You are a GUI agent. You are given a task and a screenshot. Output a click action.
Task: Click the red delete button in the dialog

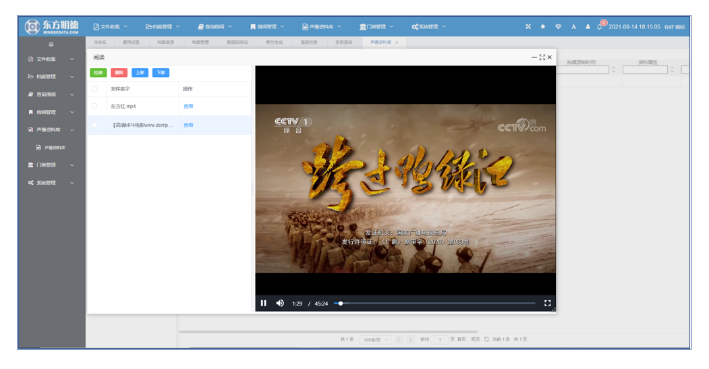tap(119, 72)
